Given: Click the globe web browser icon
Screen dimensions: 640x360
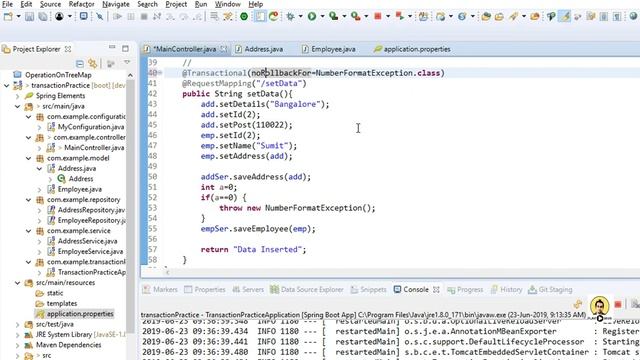Looking at the screenshot, I should pos(633,16).
